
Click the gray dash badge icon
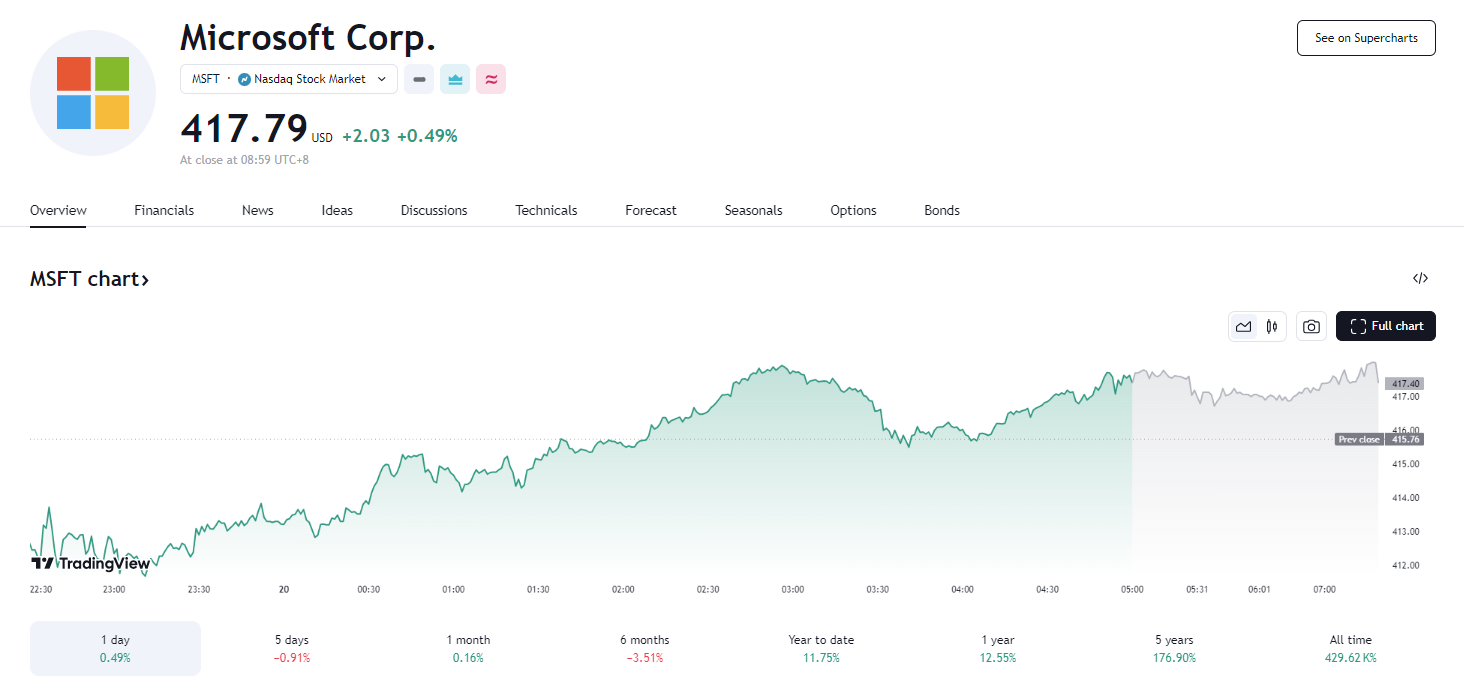click(419, 79)
